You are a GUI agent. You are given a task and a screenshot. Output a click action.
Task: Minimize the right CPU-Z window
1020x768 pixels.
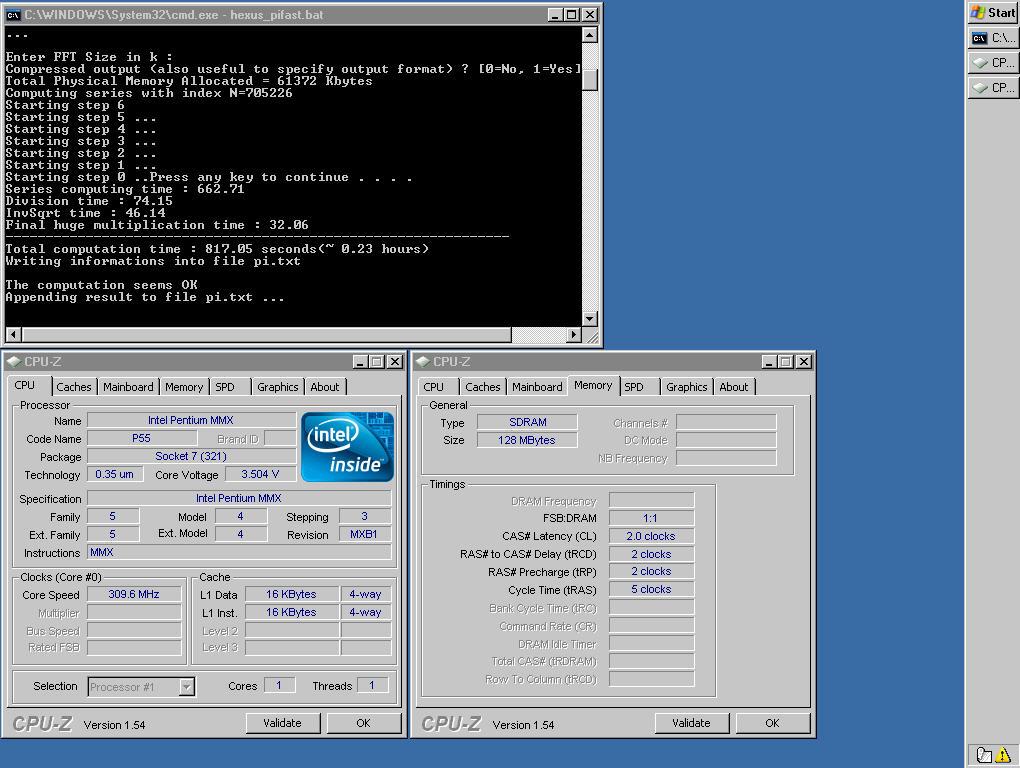tap(769, 362)
